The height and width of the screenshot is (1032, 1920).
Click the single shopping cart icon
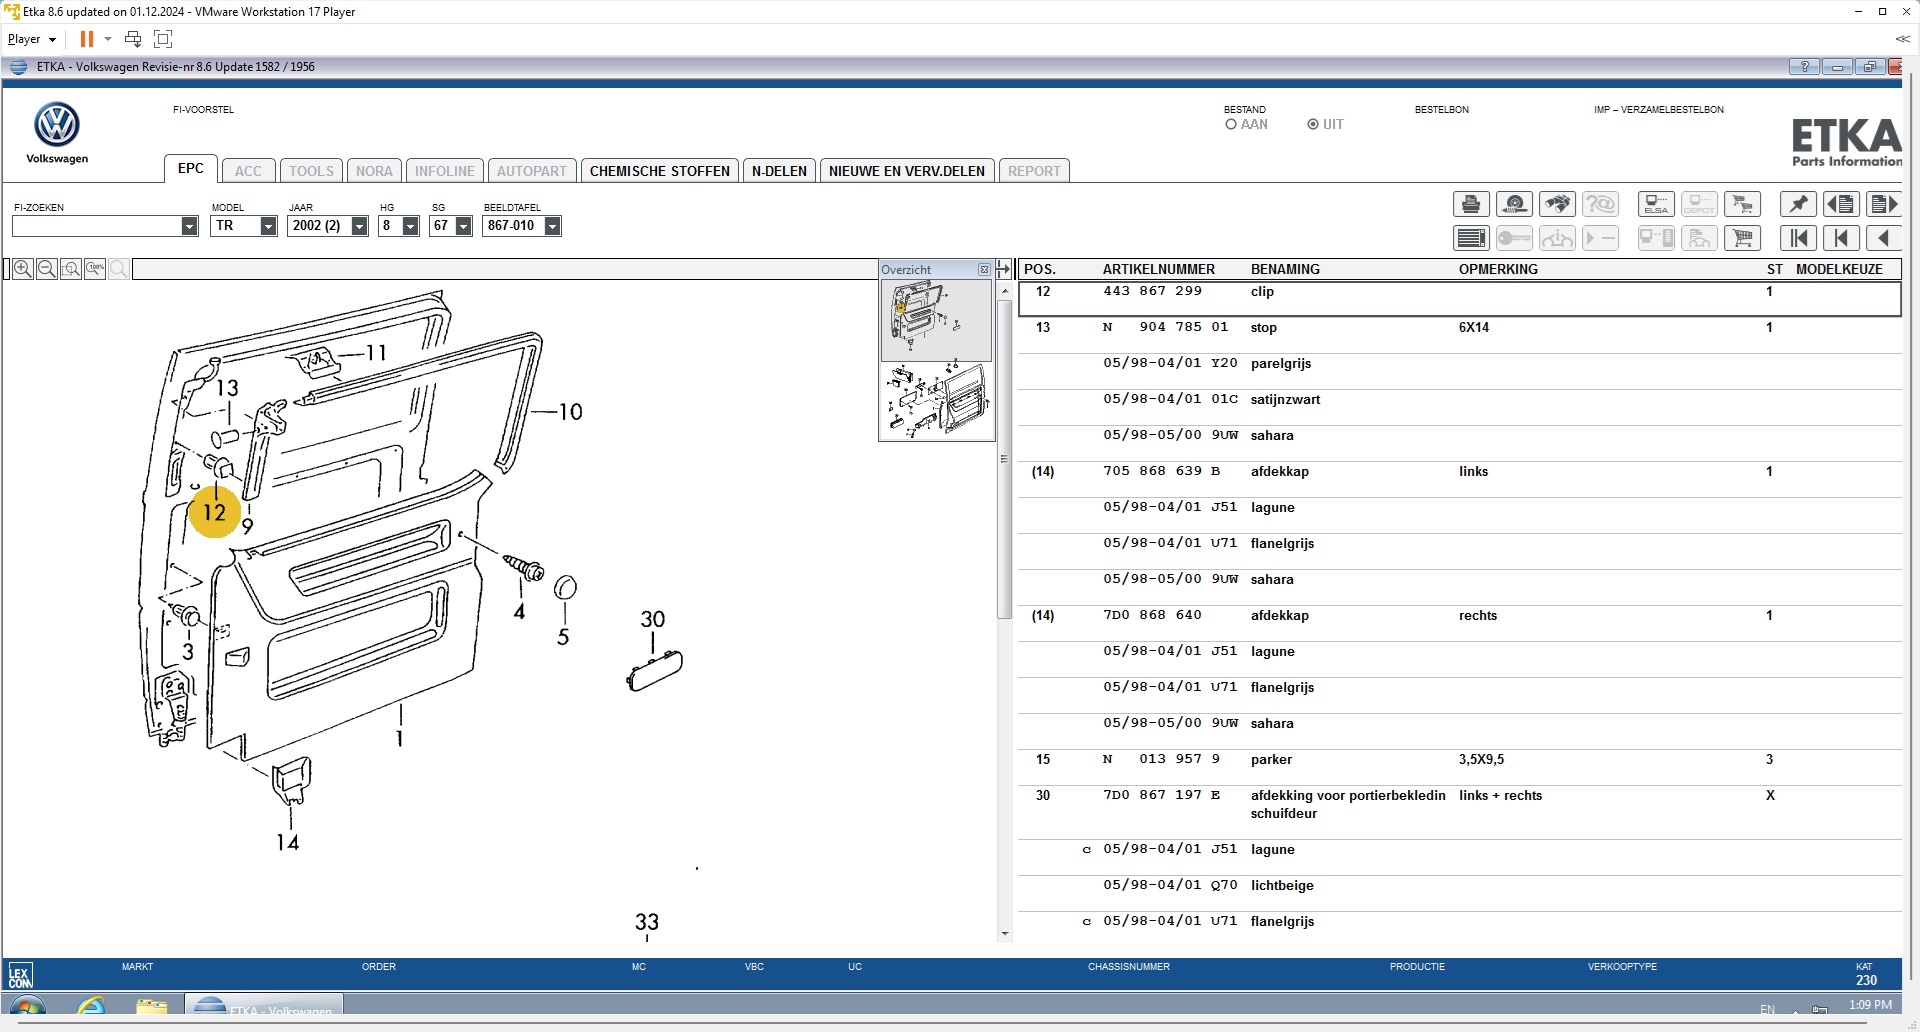[x=1742, y=238]
